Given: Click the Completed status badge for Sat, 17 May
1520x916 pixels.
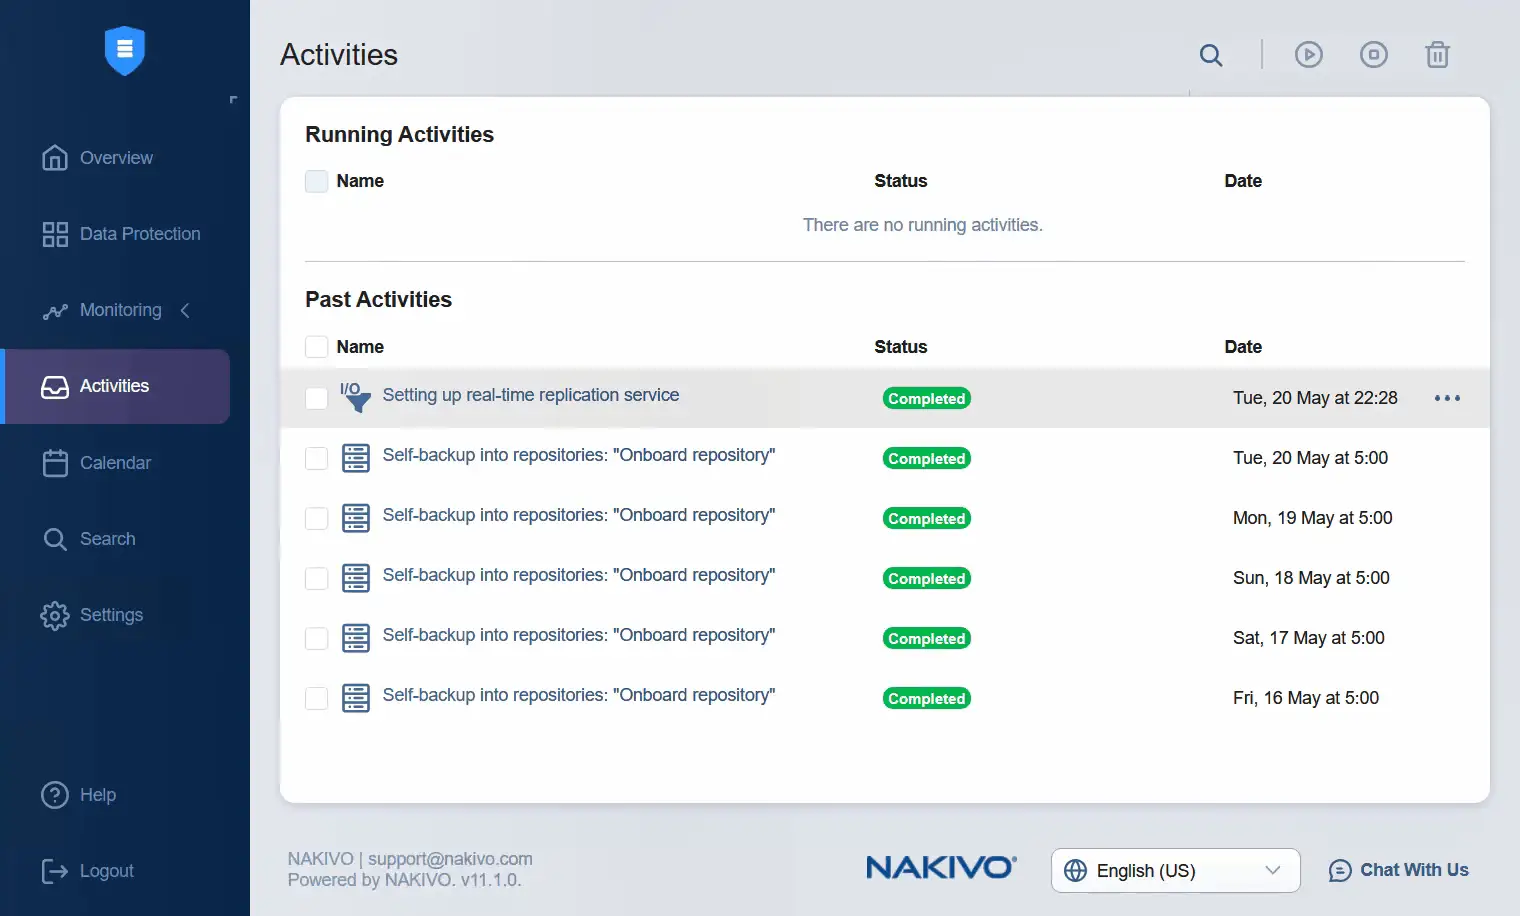Looking at the screenshot, I should [926, 638].
